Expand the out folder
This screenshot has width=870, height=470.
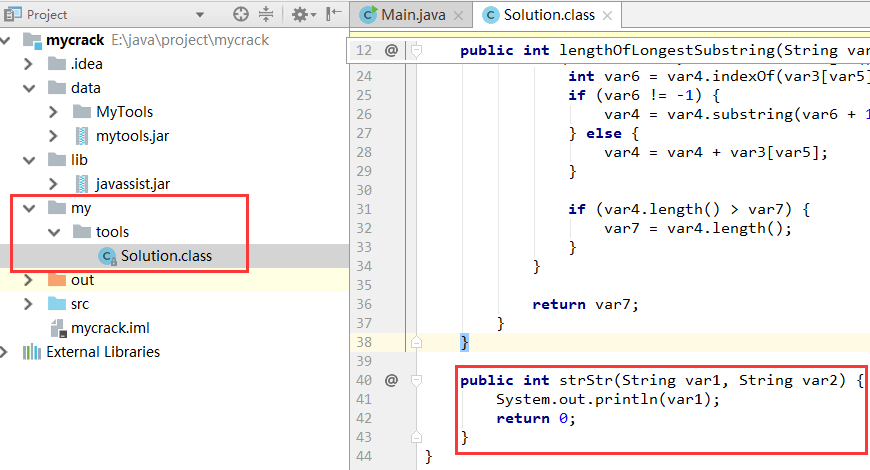[x=29, y=280]
